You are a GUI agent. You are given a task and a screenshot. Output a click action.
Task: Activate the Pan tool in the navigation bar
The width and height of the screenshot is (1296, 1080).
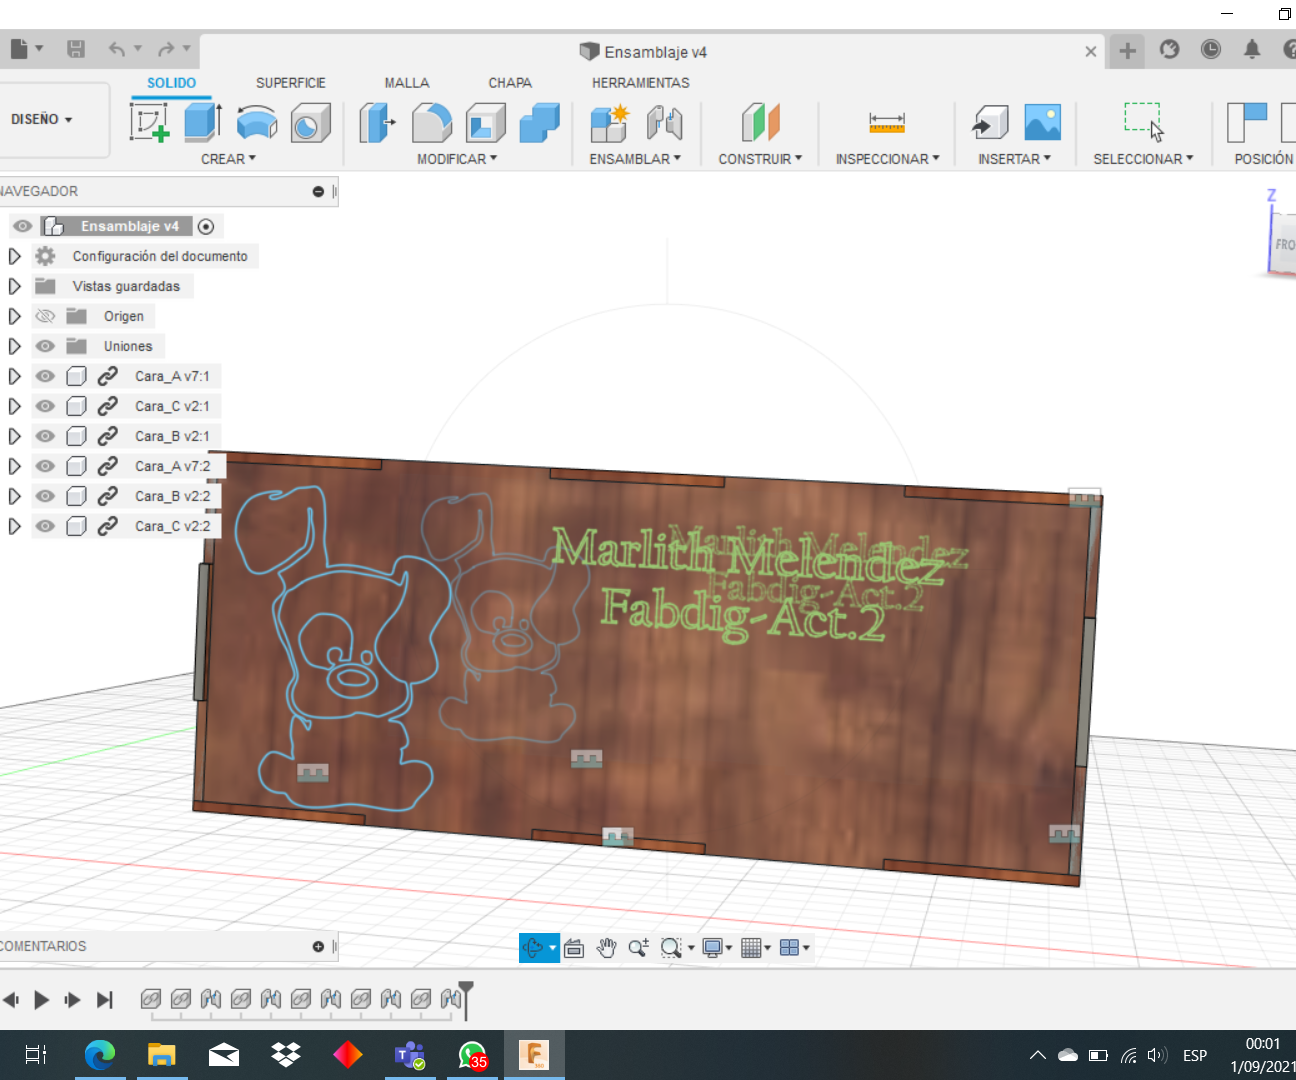coord(606,947)
